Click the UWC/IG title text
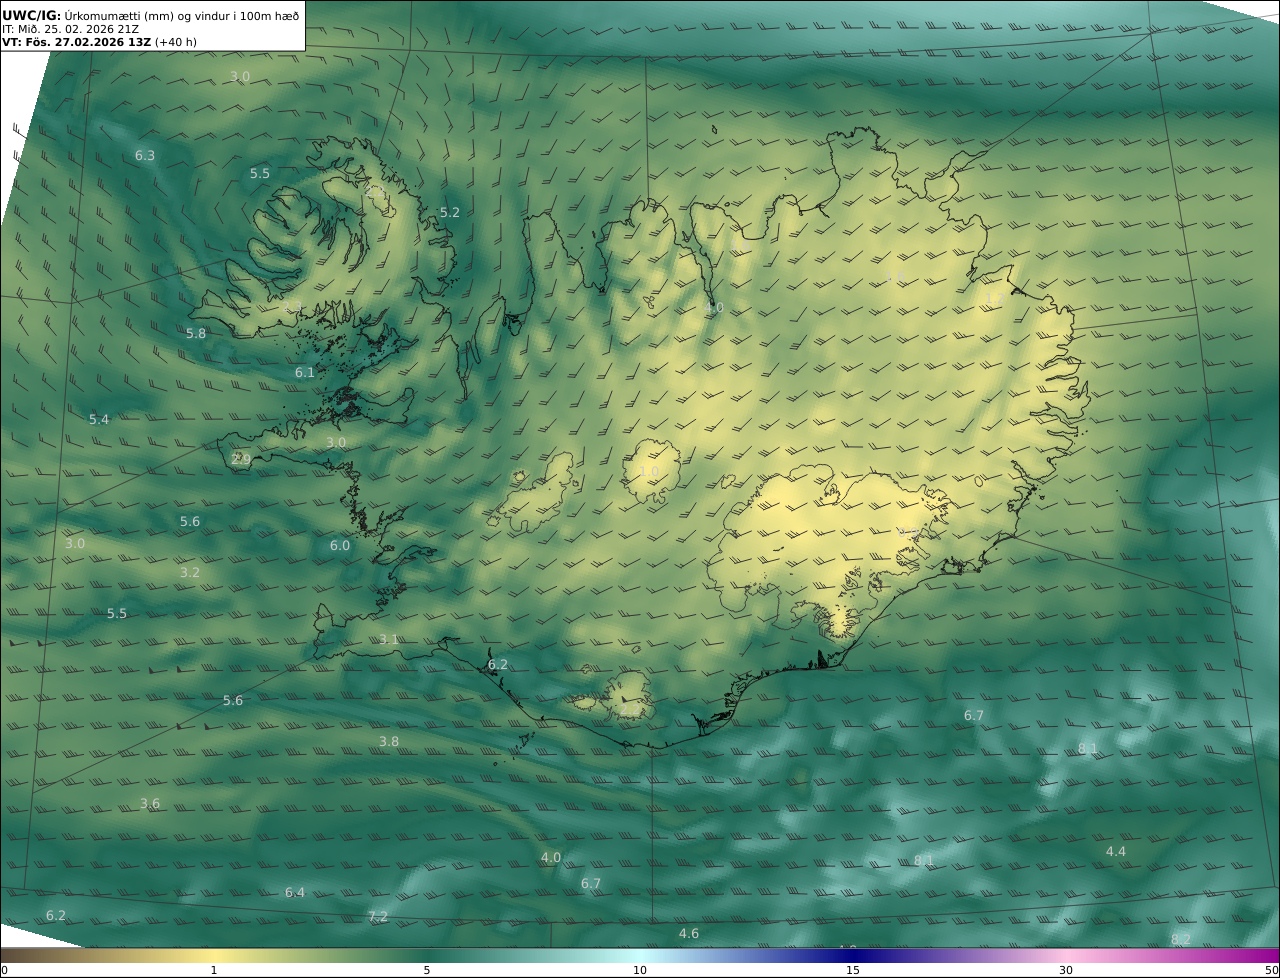The image size is (1280, 978). [x=32, y=15]
